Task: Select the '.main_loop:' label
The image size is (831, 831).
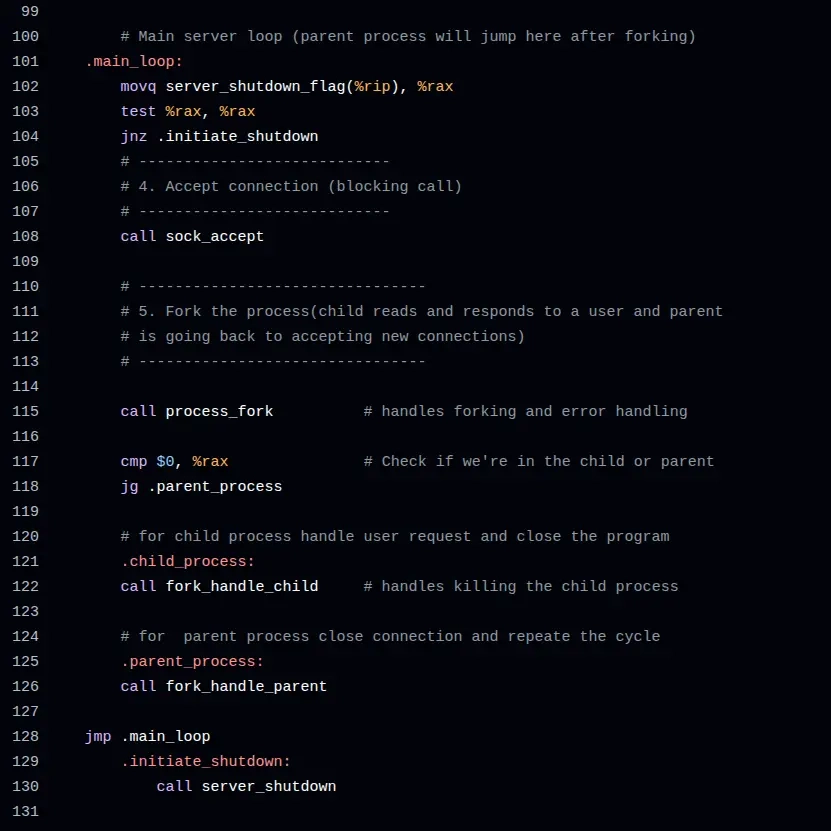Action: [134, 61]
